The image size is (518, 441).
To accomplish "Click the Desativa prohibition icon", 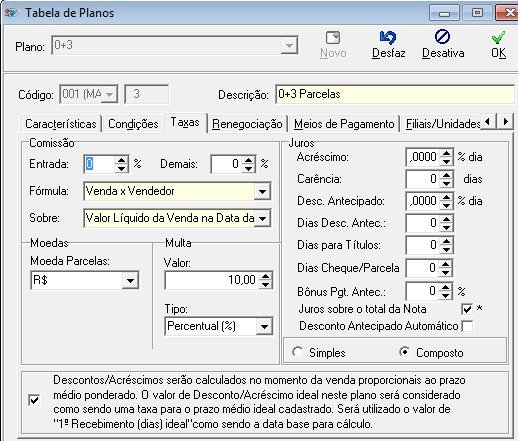I will (443, 37).
